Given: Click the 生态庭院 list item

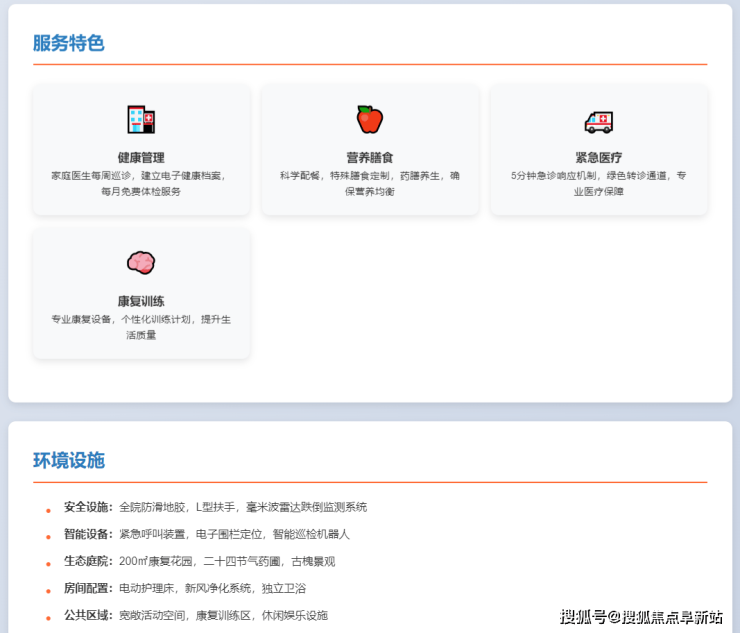Looking at the screenshot, I should [x=199, y=561].
